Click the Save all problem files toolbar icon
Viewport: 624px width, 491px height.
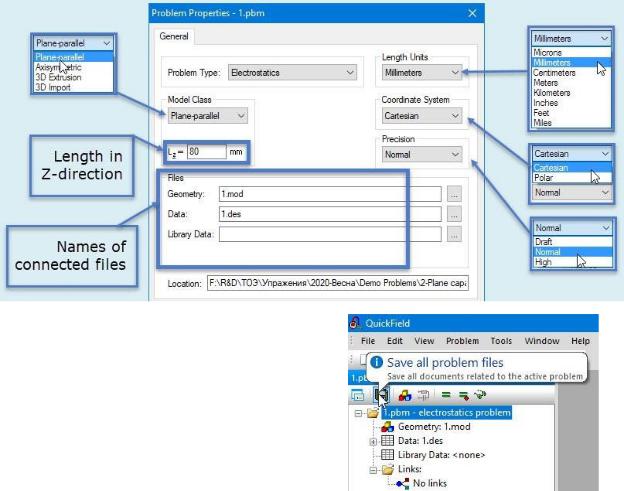[x=380, y=395]
